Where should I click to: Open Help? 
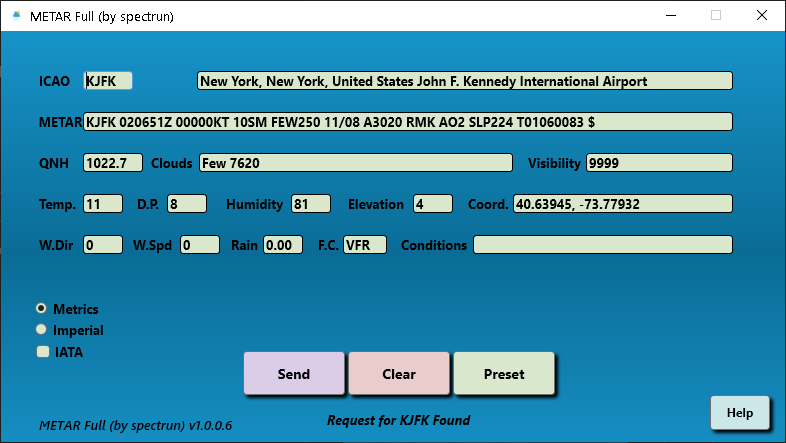pos(740,413)
